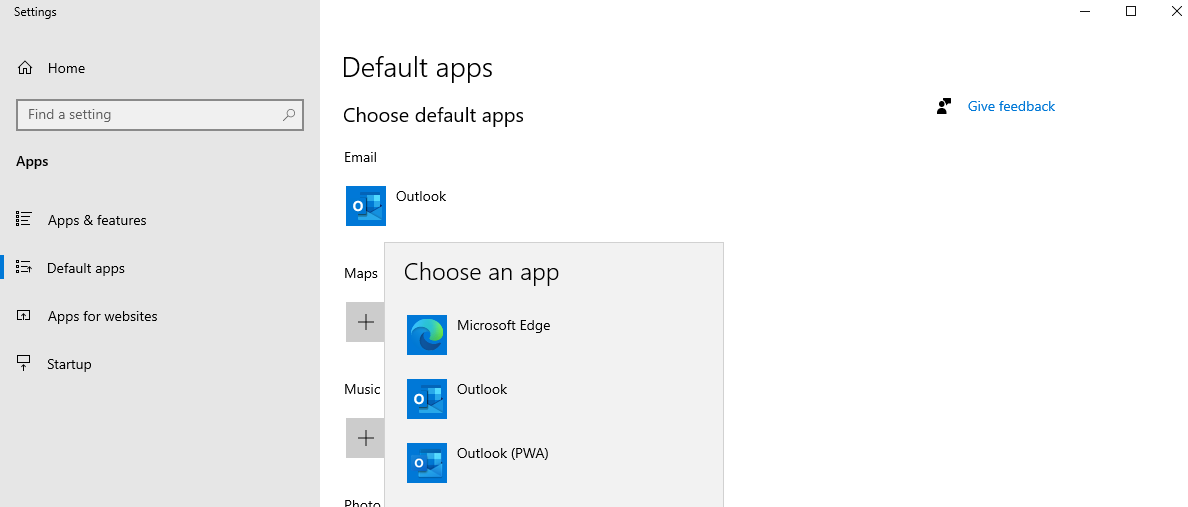Maximize the Settings window

coord(1130,11)
